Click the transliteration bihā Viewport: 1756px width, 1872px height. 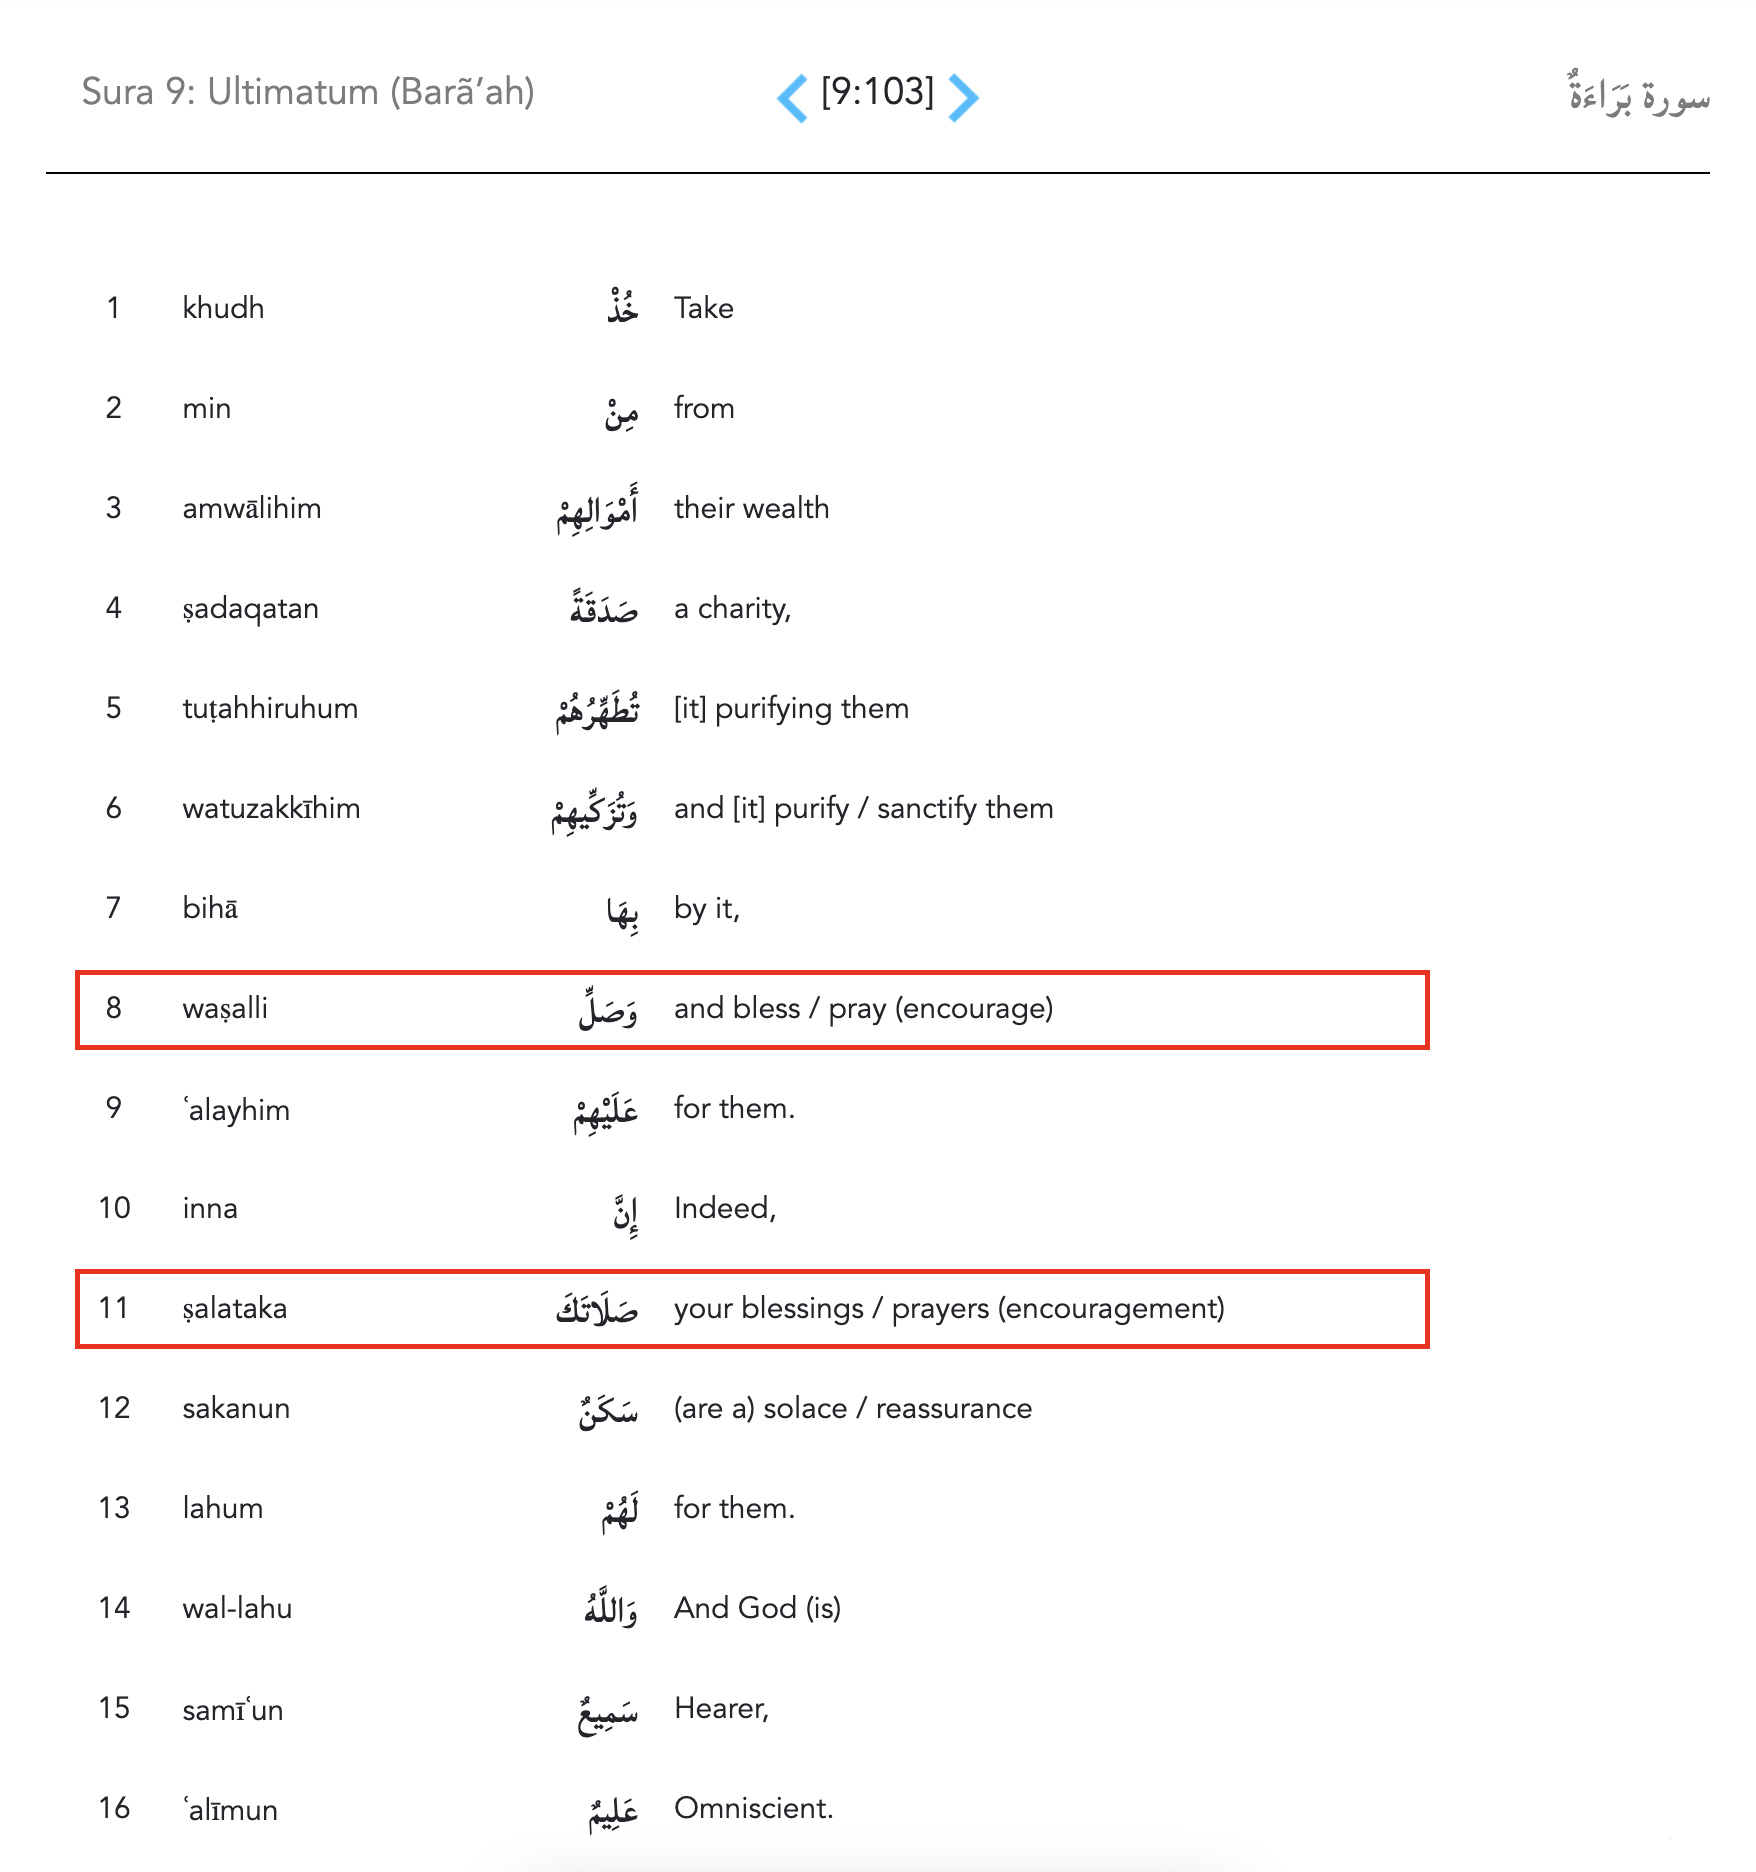point(210,908)
